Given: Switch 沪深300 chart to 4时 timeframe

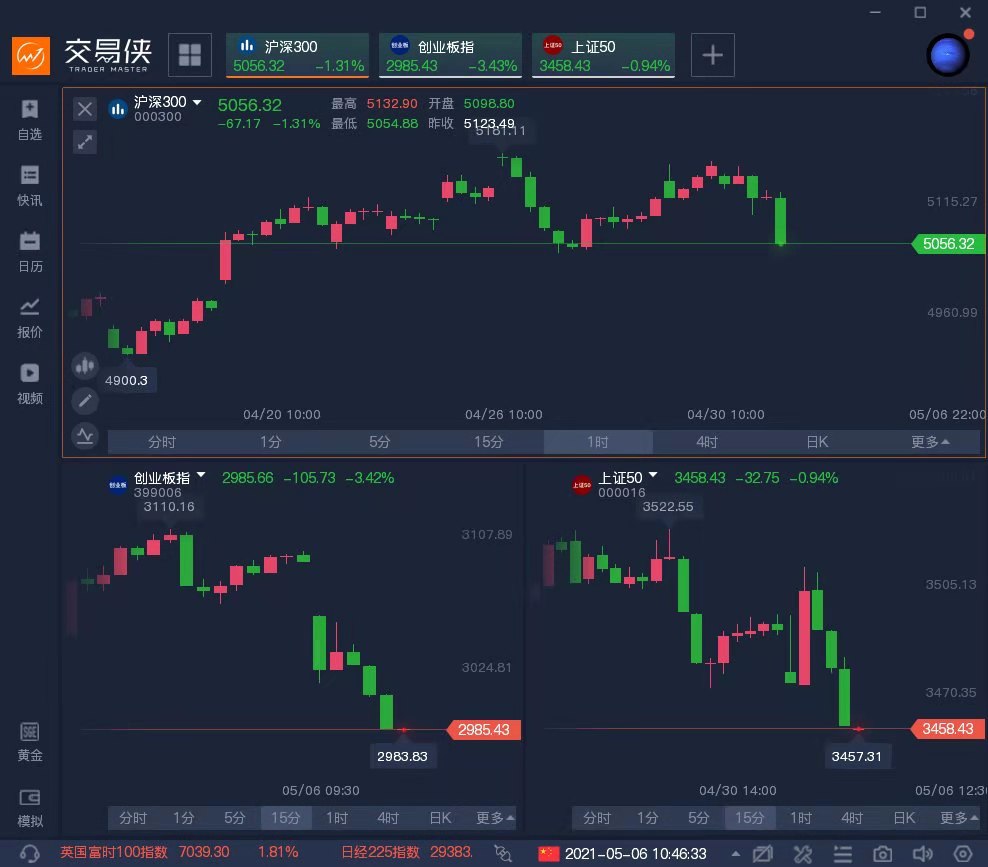Looking at the screenshot, I should click(707, 442).
